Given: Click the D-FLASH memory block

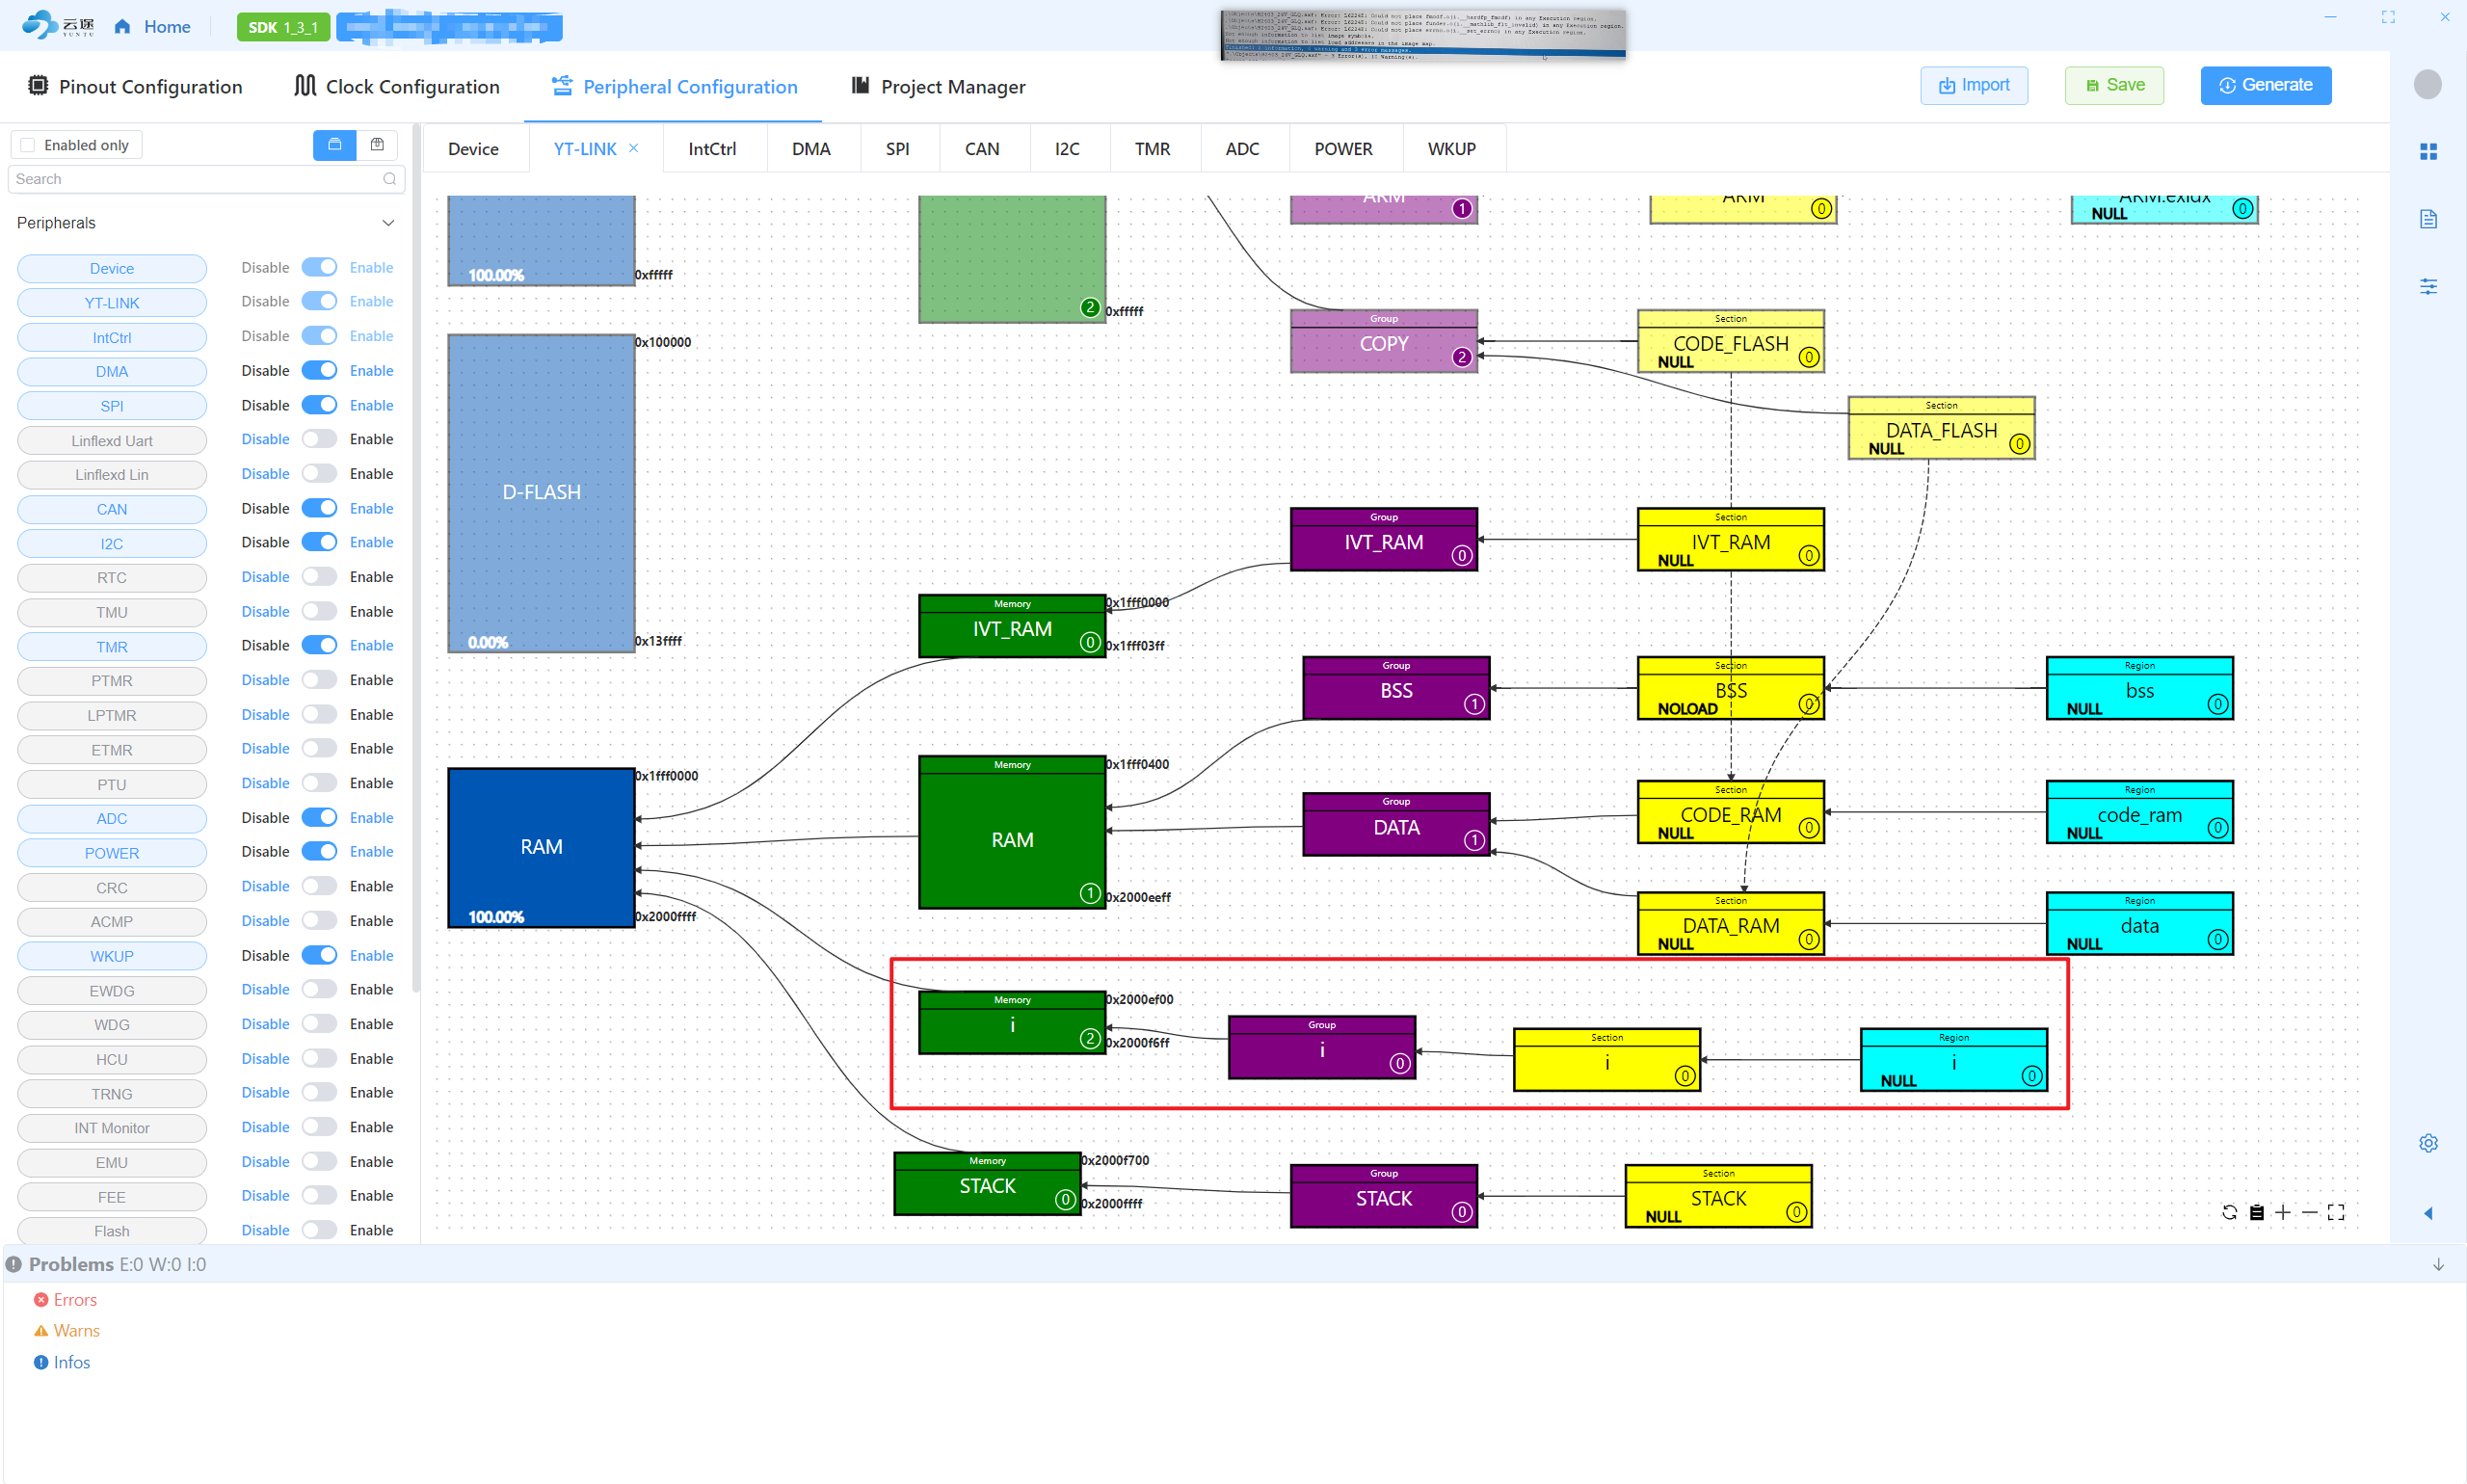Looking at the screenshot, I should tap(541, 493).
